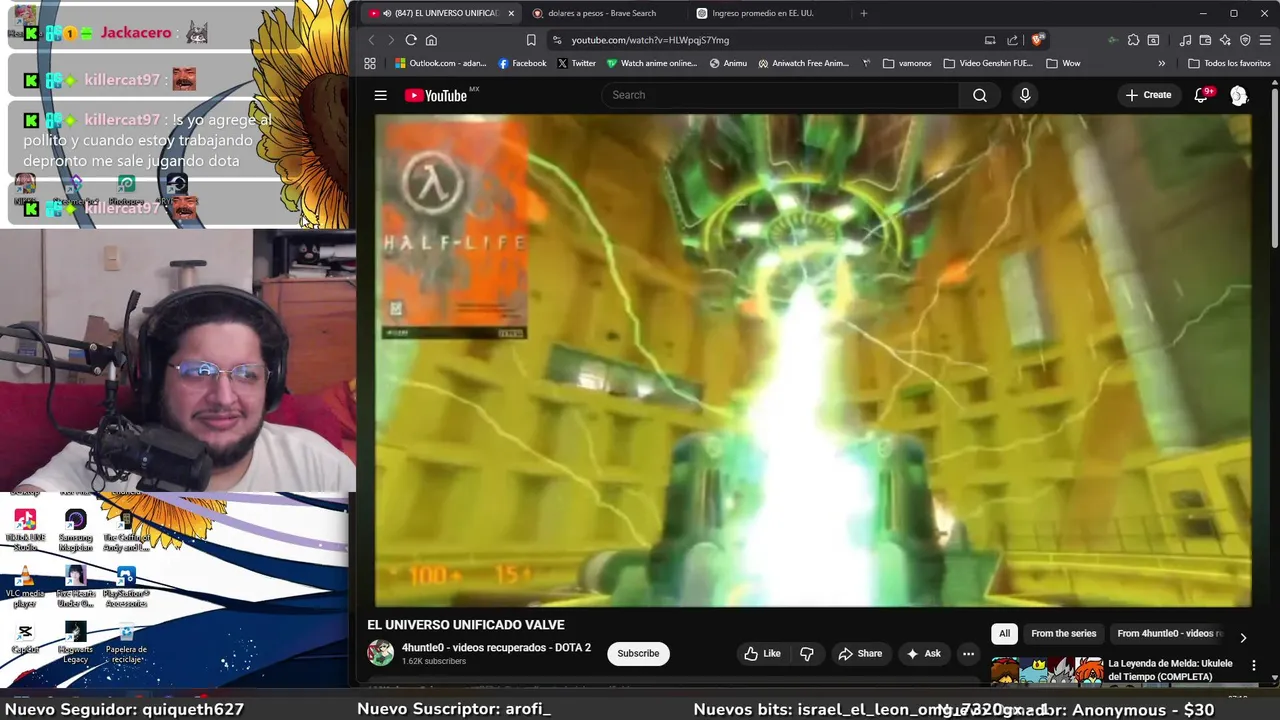Select the From the series chip
This screenshot has width=1280, height=720.
[1063, 633]
